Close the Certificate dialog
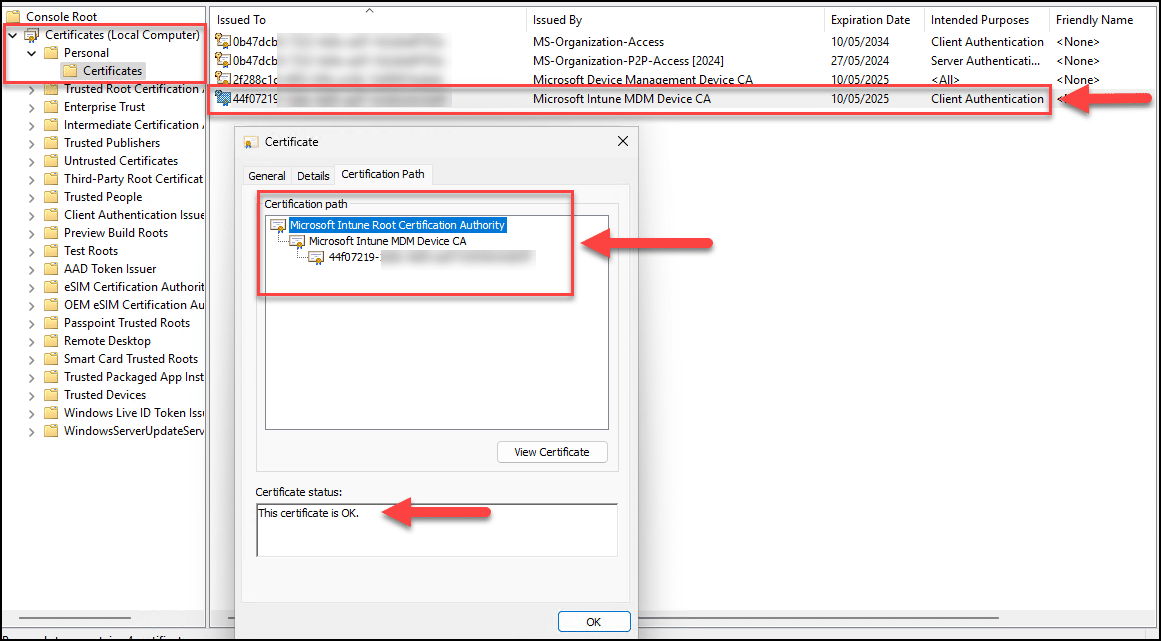The height and width of the screenshot is (641, 1161). tap(623, 141)
